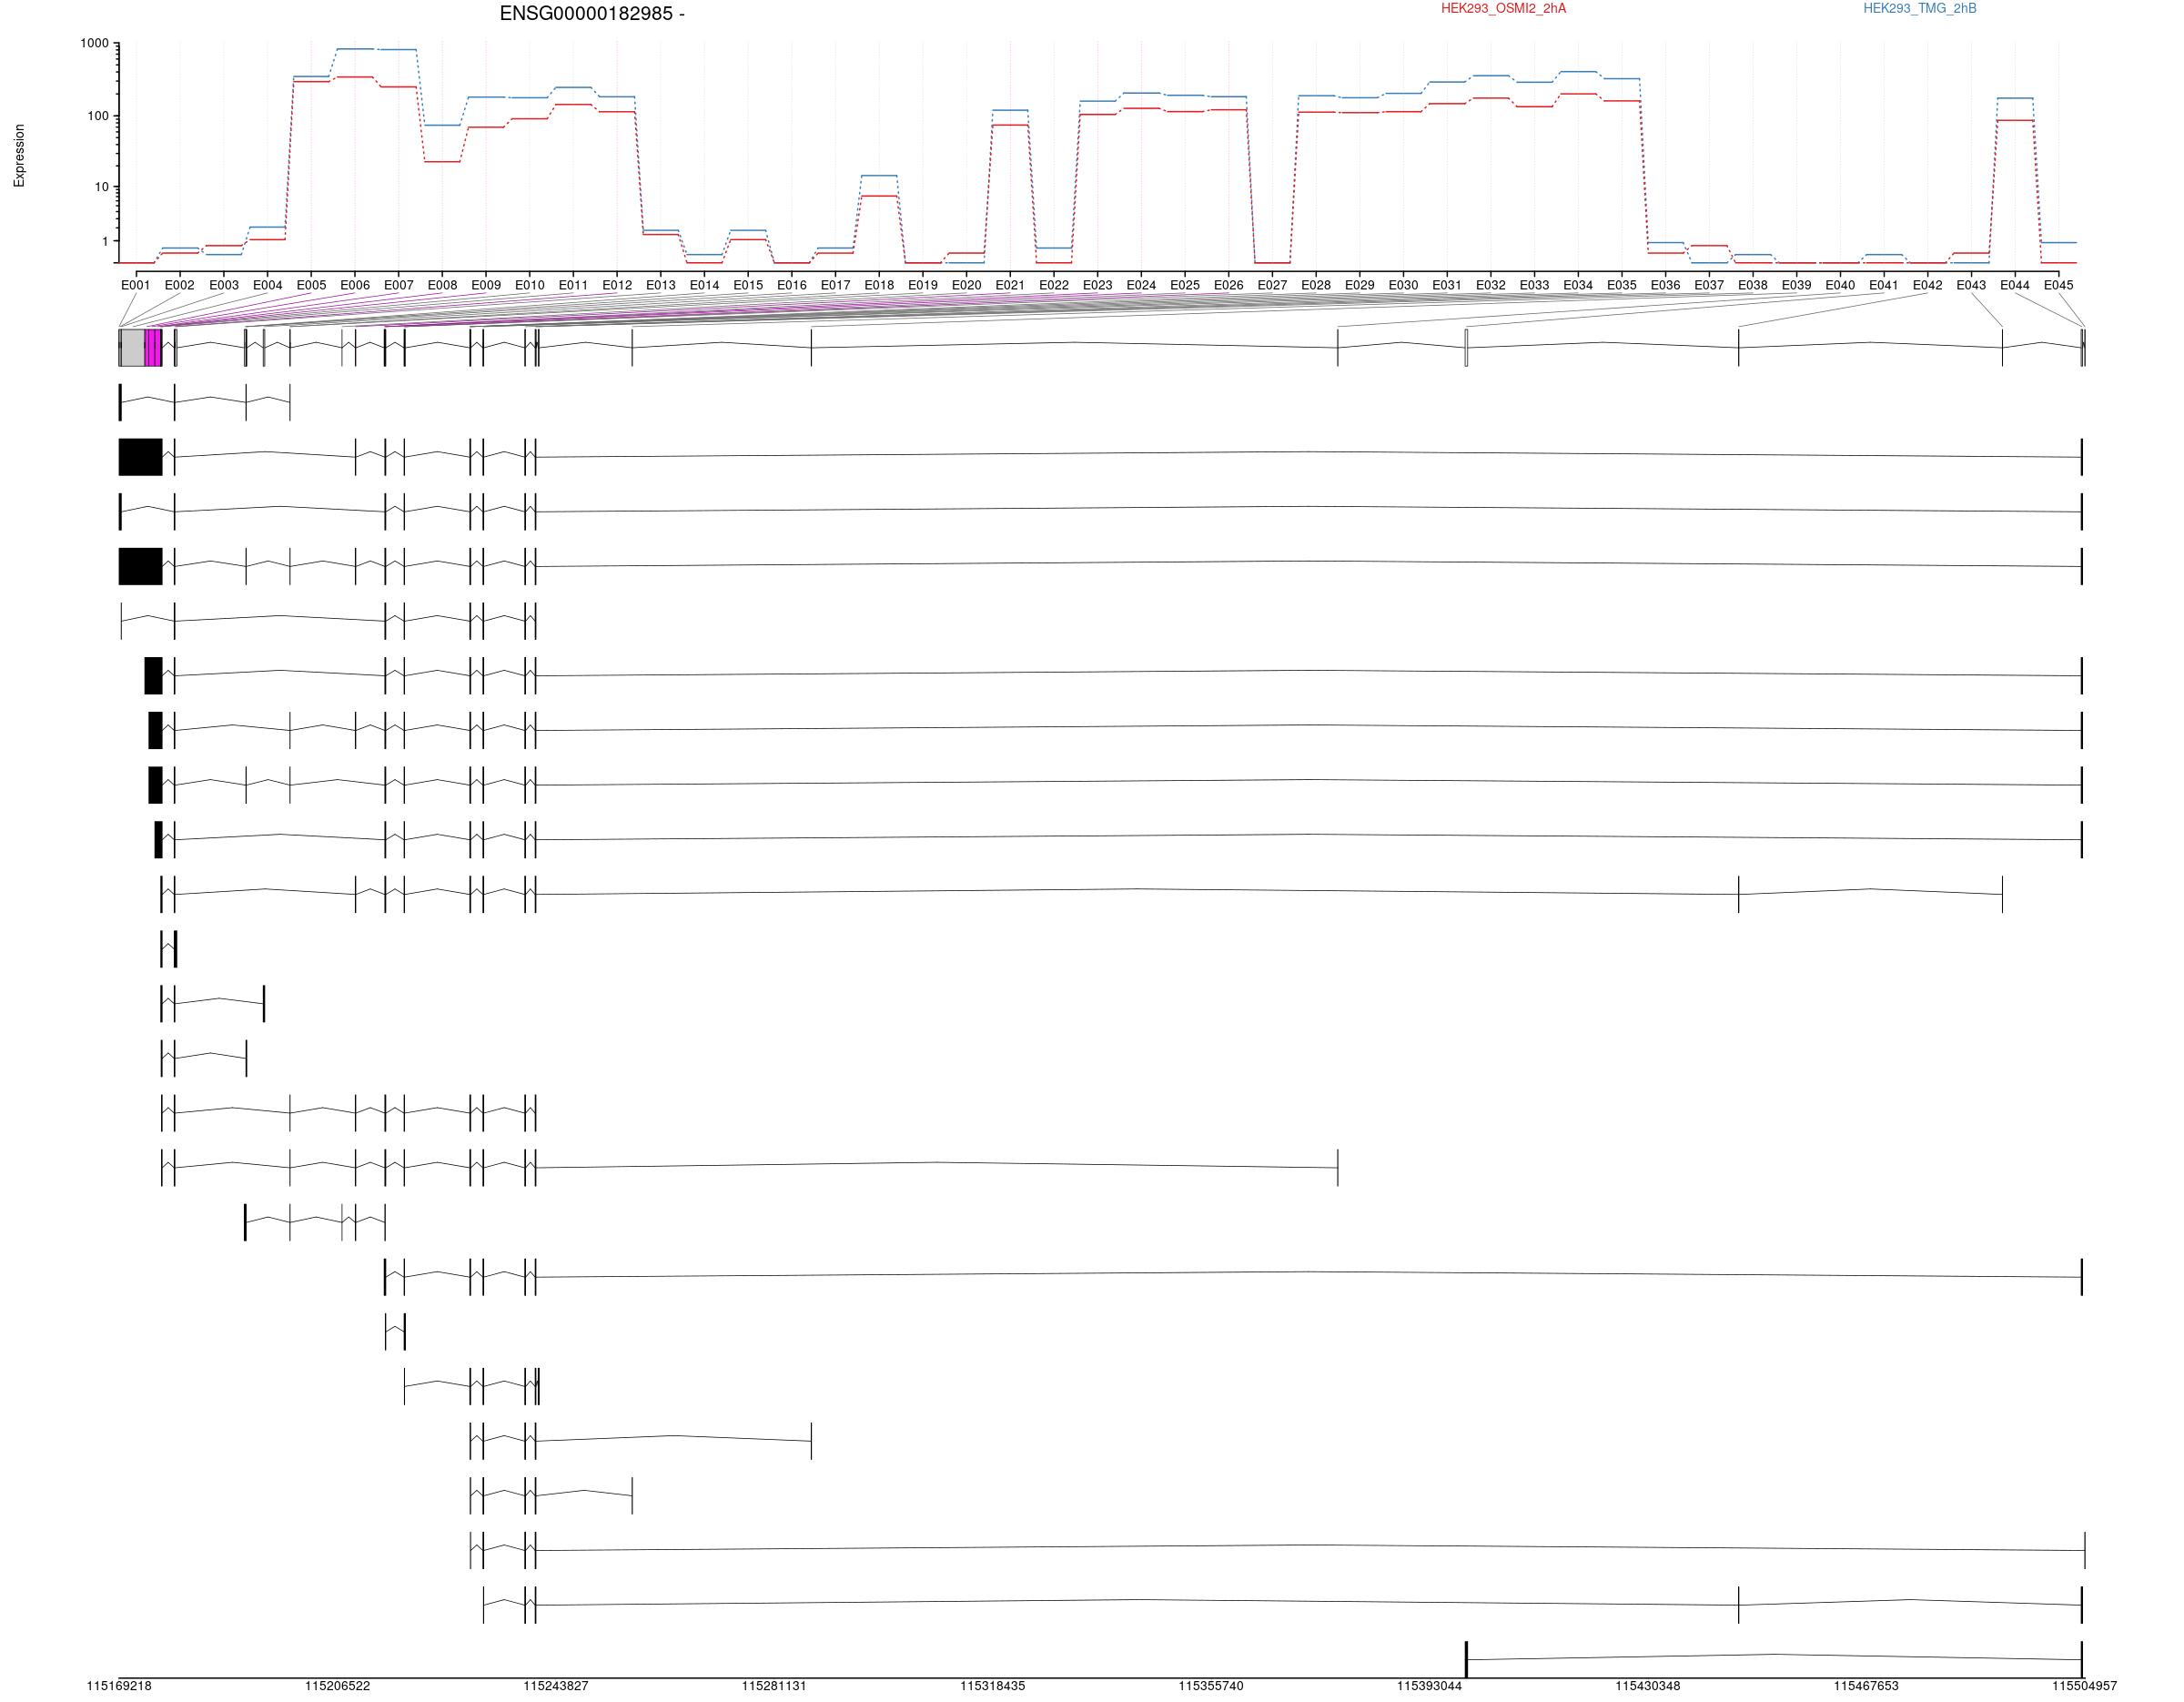Click genomic coordinate 115430348
Image resolution: width=2184 pixels, height=1702 pixels.
click(1647, 1686)
